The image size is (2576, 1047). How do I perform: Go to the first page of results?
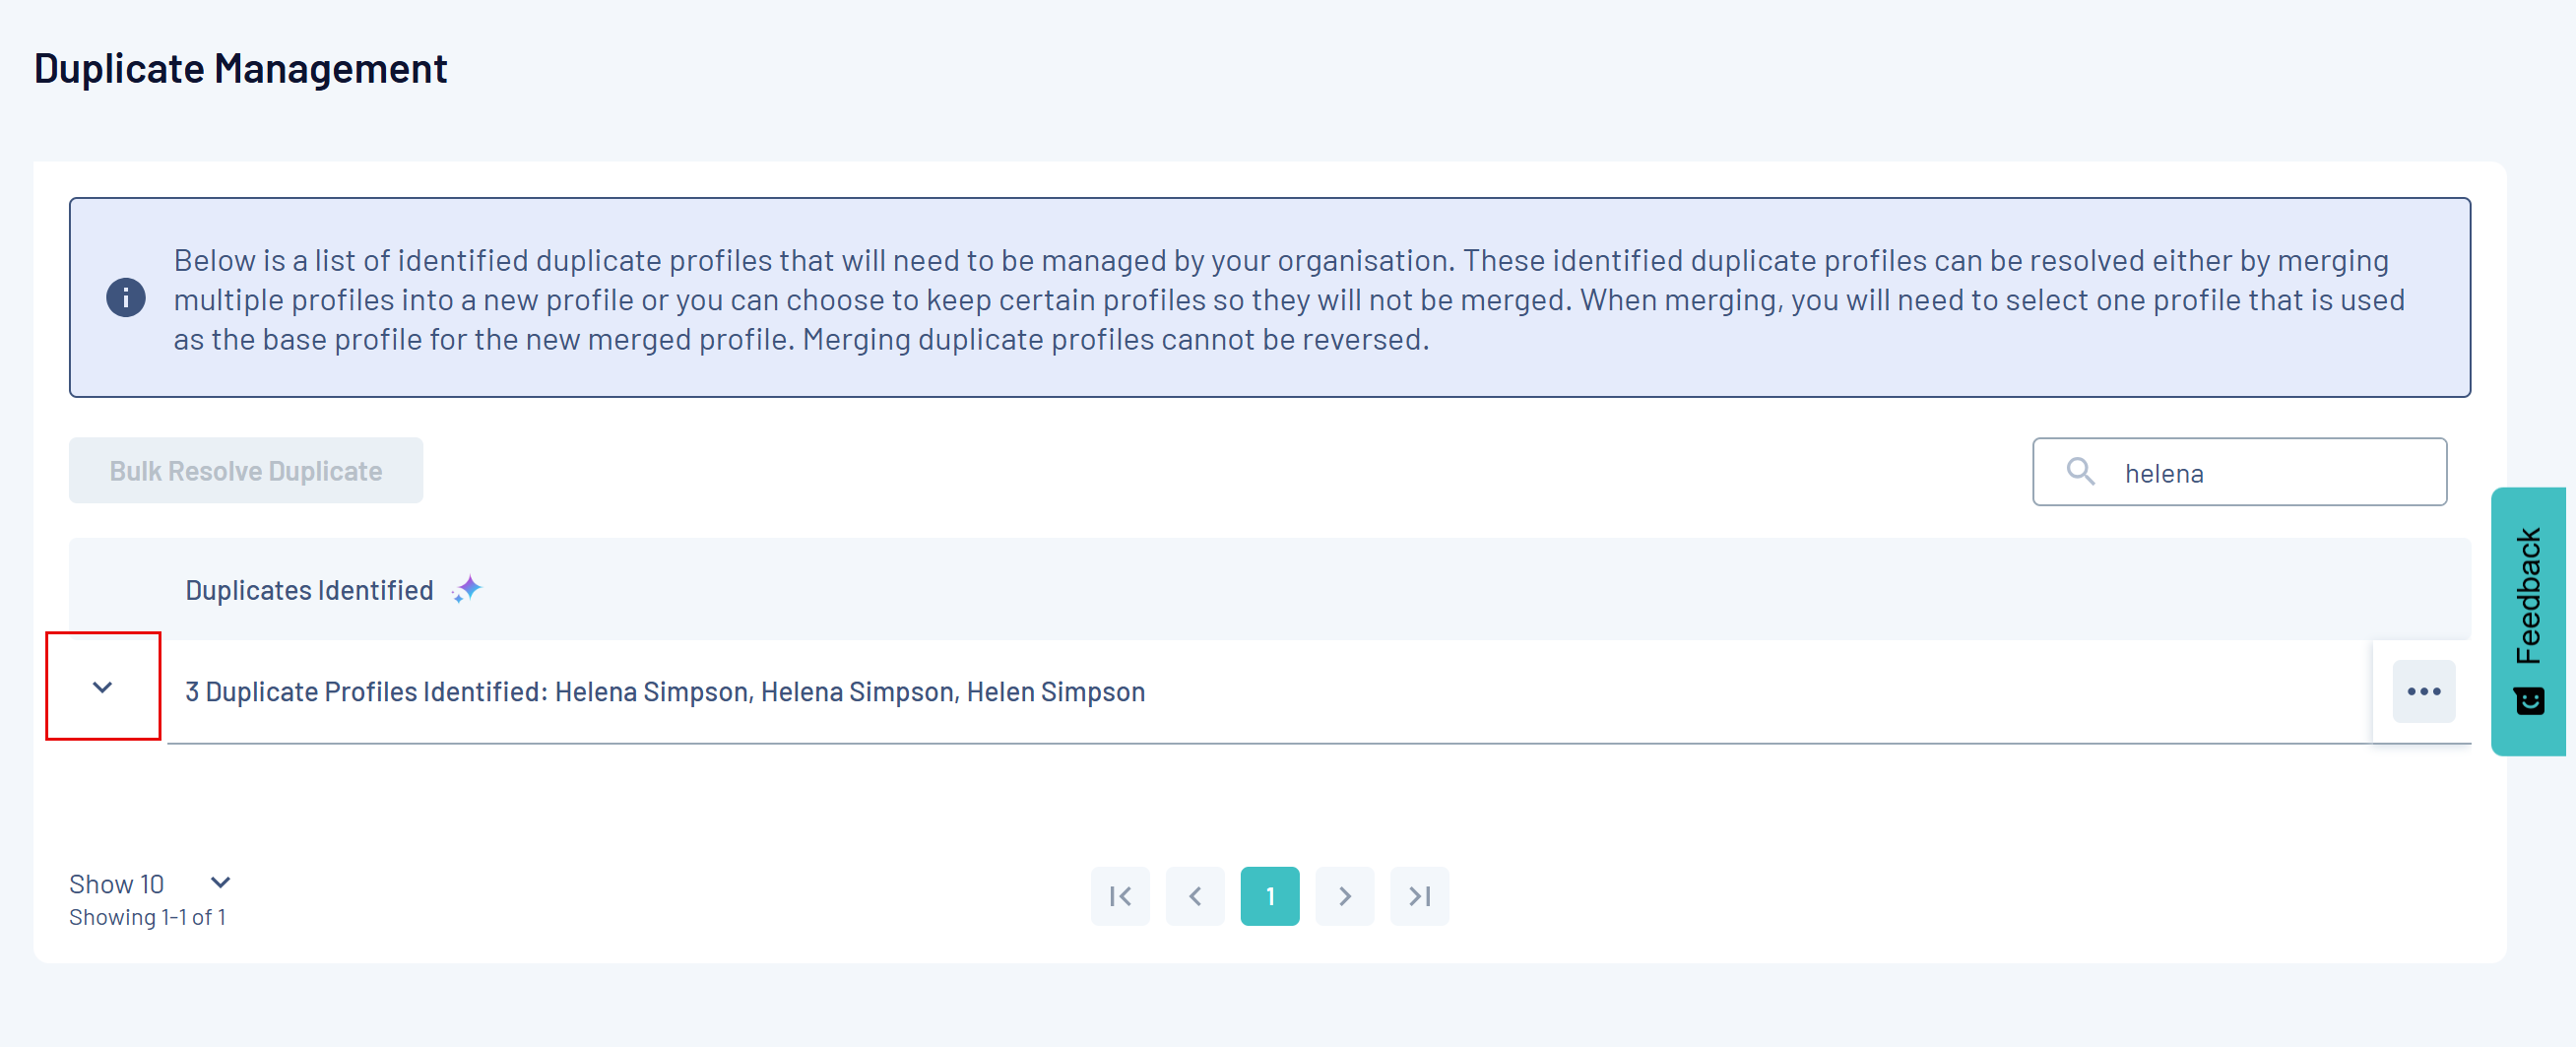point(1119,896)
